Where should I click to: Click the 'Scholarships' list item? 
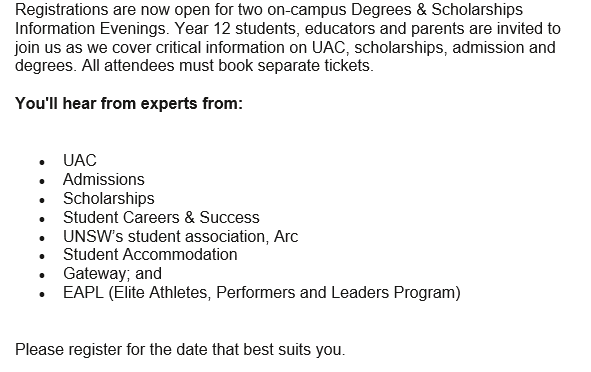click(x=109, y=199)
